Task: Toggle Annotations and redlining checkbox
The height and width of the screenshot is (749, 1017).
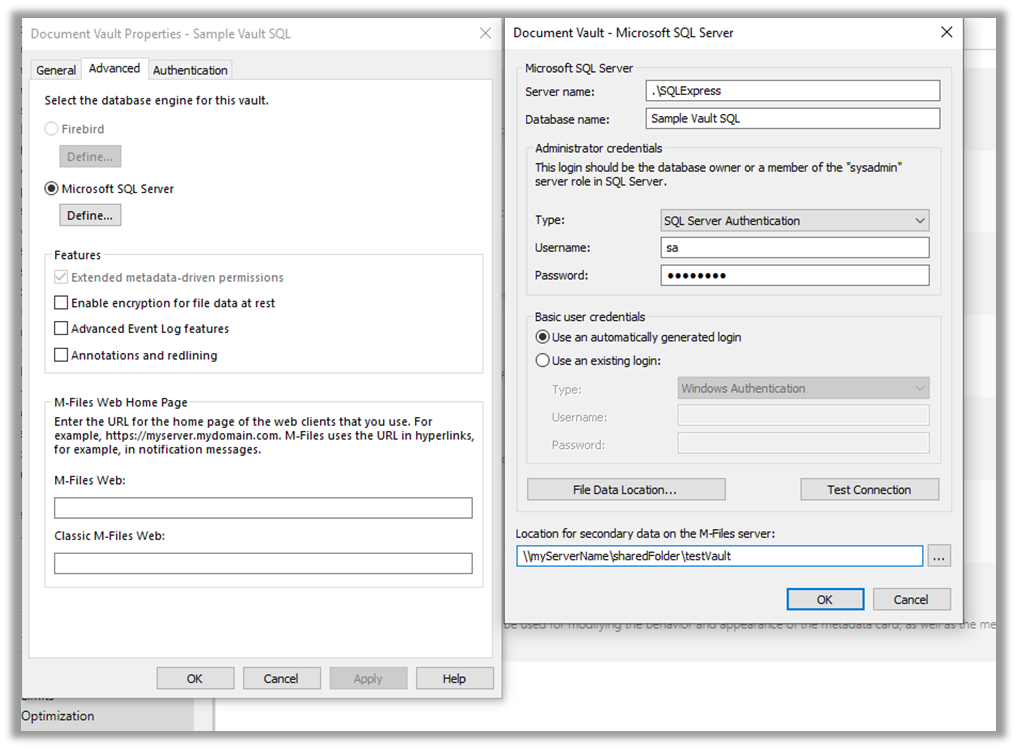Action: pyautogui.click(x=62, y=355)
